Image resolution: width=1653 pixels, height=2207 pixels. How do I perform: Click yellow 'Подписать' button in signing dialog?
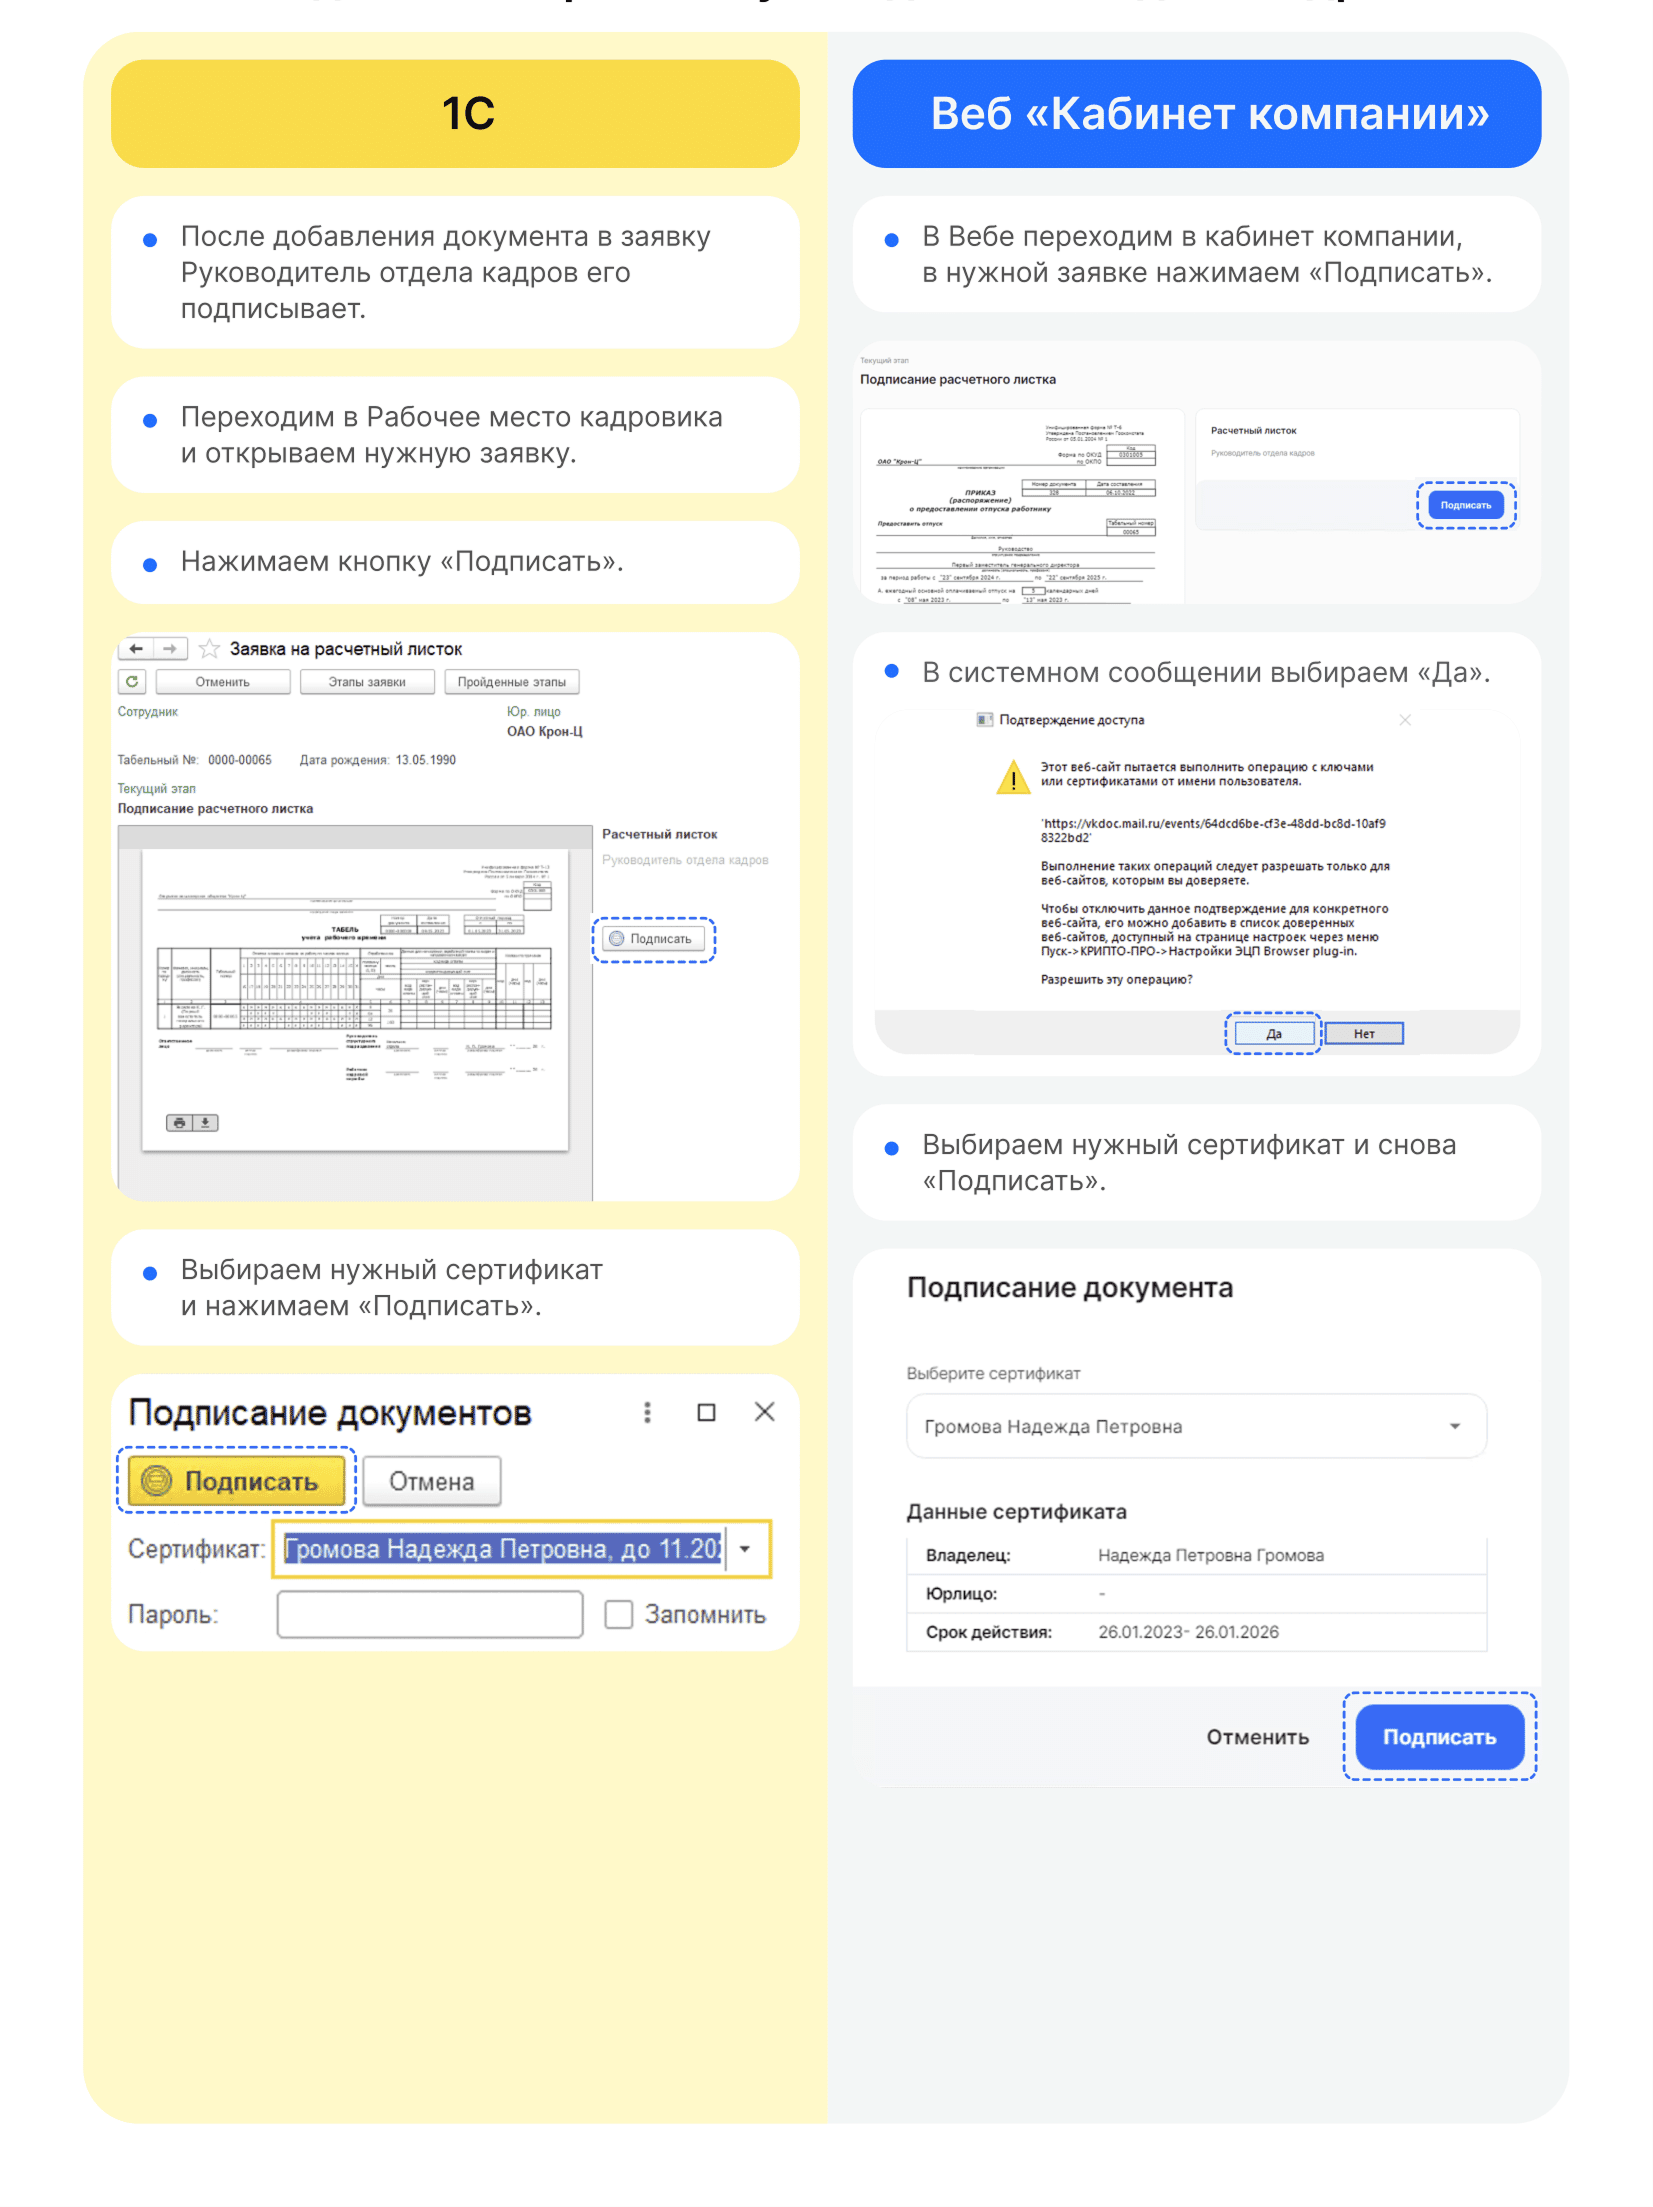pos(235,1481)
